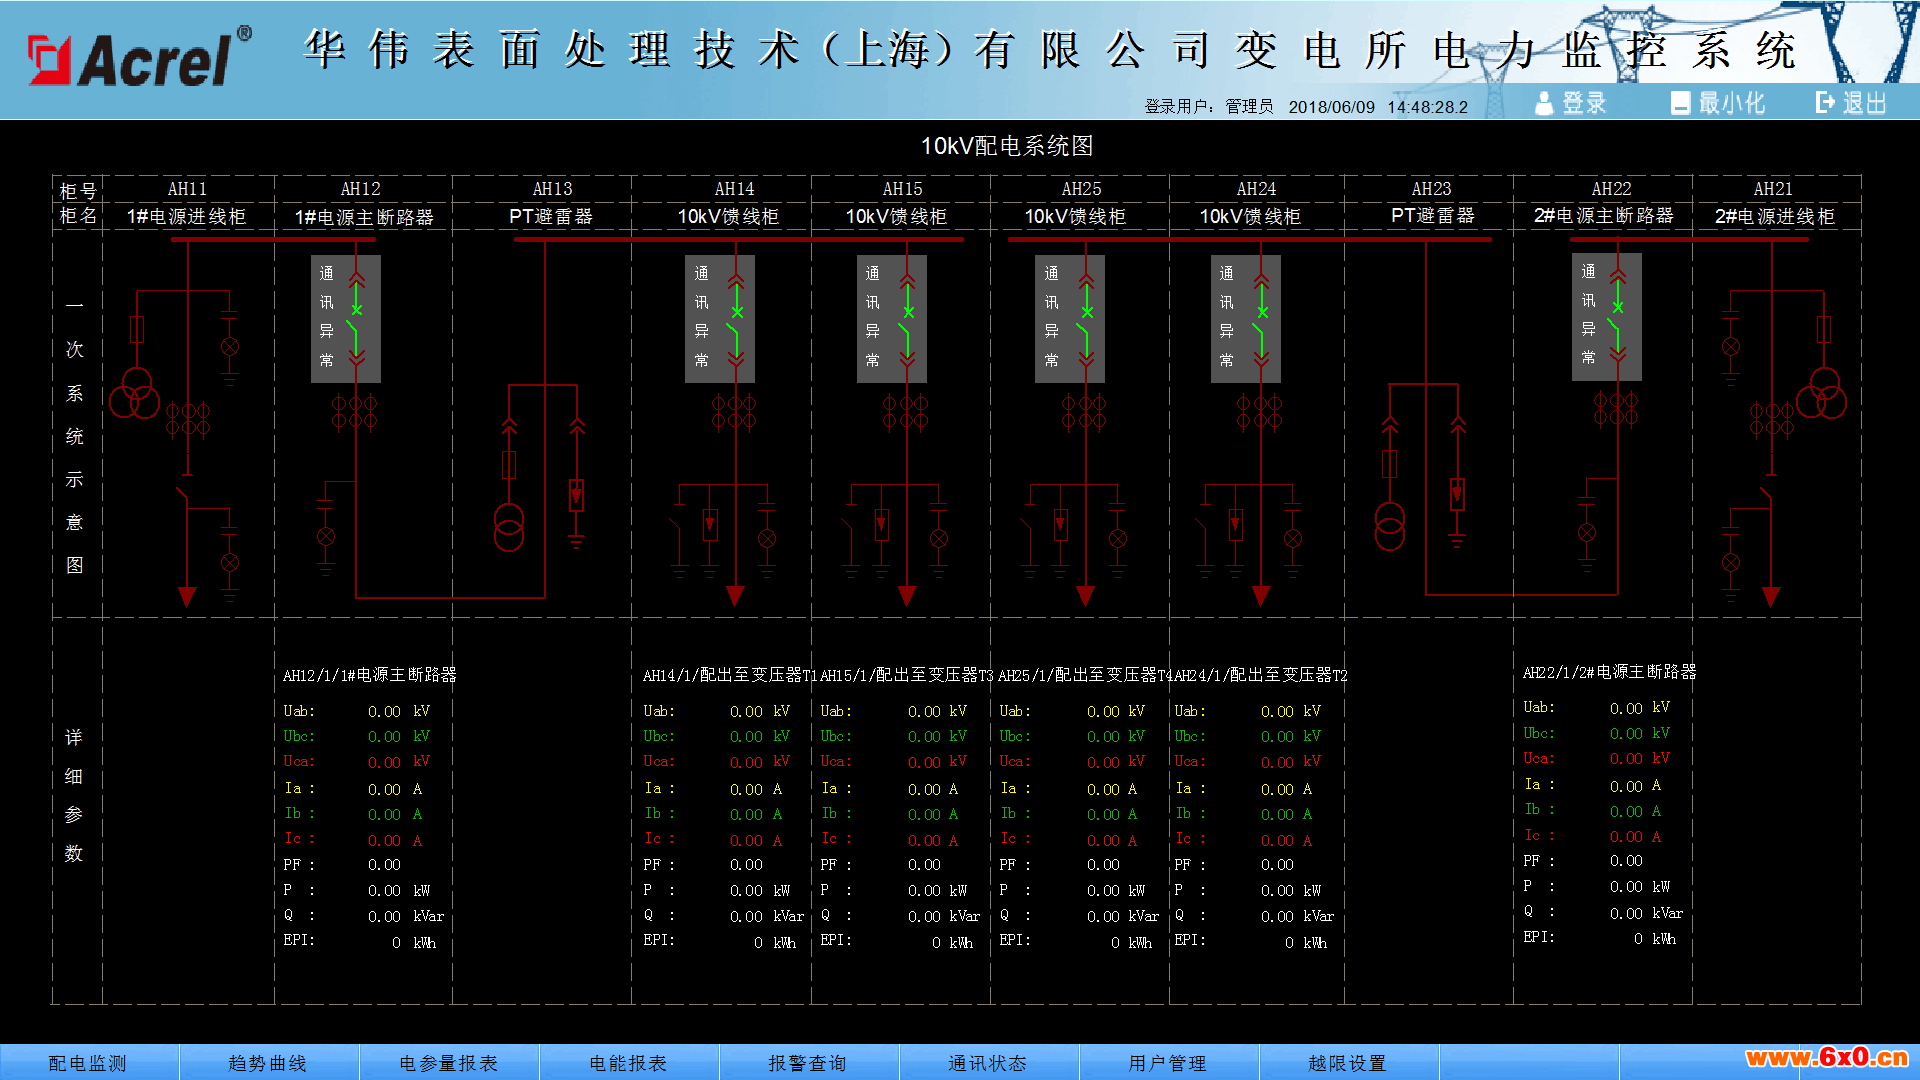Open the 用户管理 tab
Viewport: 1920px width, 1080px height.
tap(1169, 1063)
